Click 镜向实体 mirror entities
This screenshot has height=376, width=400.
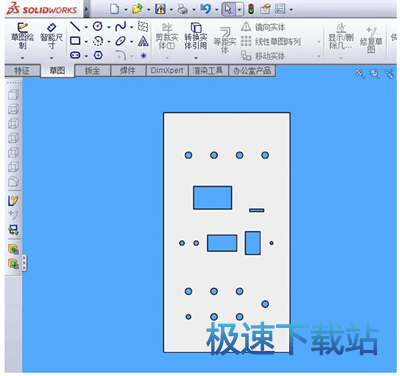click(263, 27)
